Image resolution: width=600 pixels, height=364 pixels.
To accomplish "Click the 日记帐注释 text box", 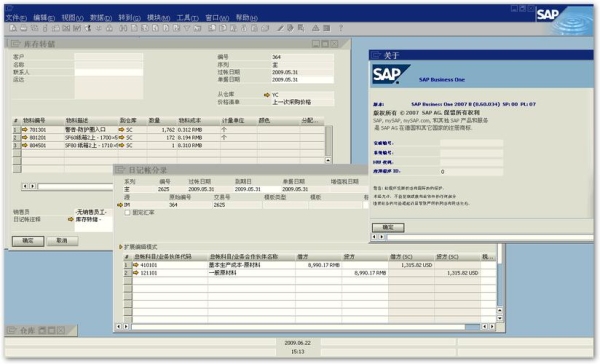I will pos(94,224).
